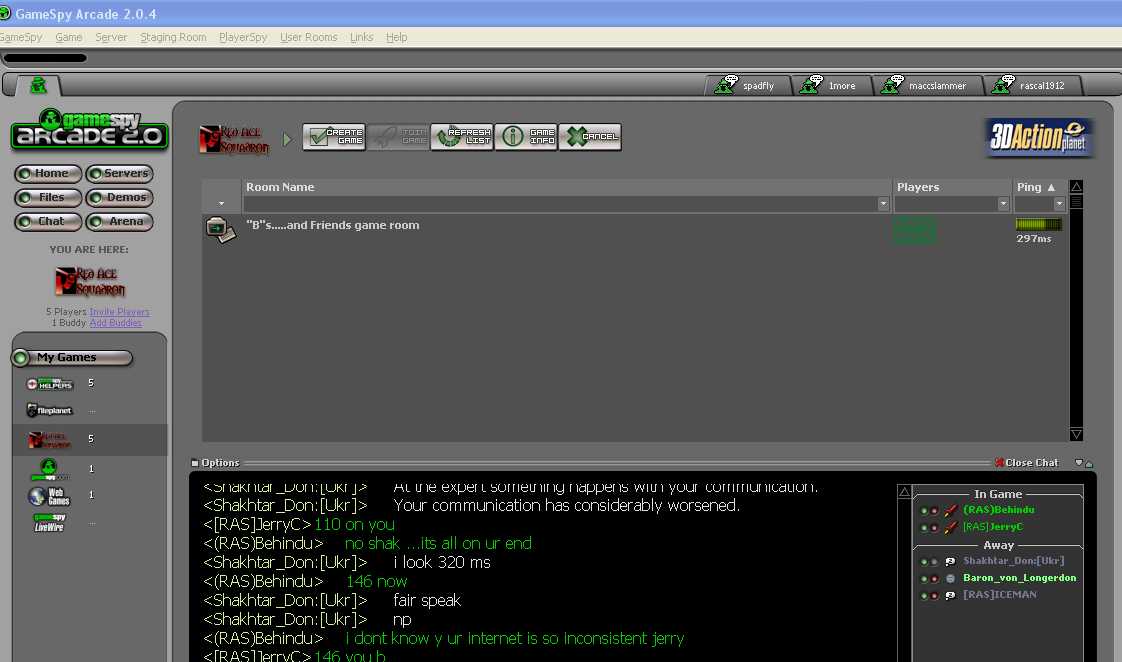This screenshot has height=662, width=1122.
Task: Open the Game menu
Action: (69, 37)
